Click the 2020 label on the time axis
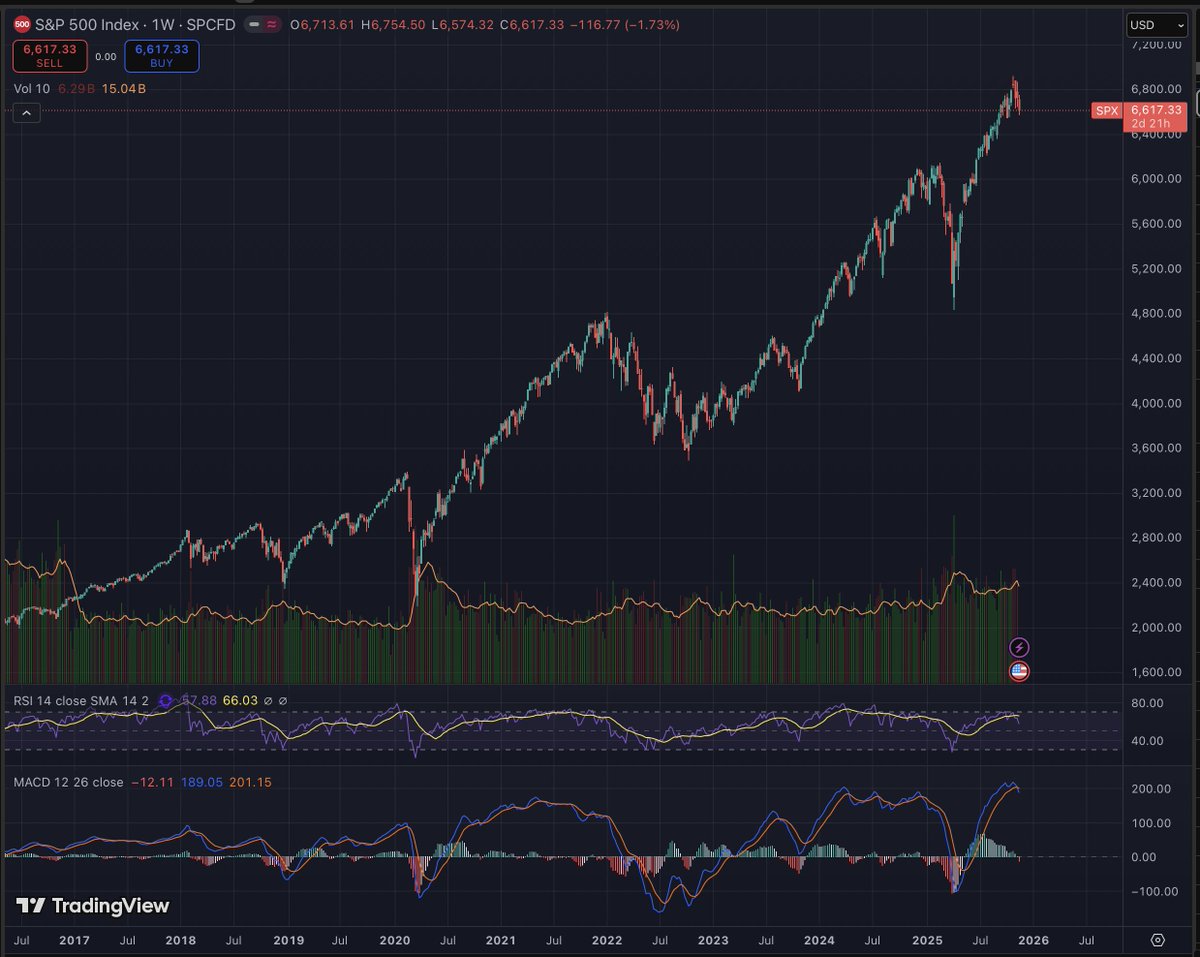The height and width of the screenshot is (957, 1200). coord(395,940)
